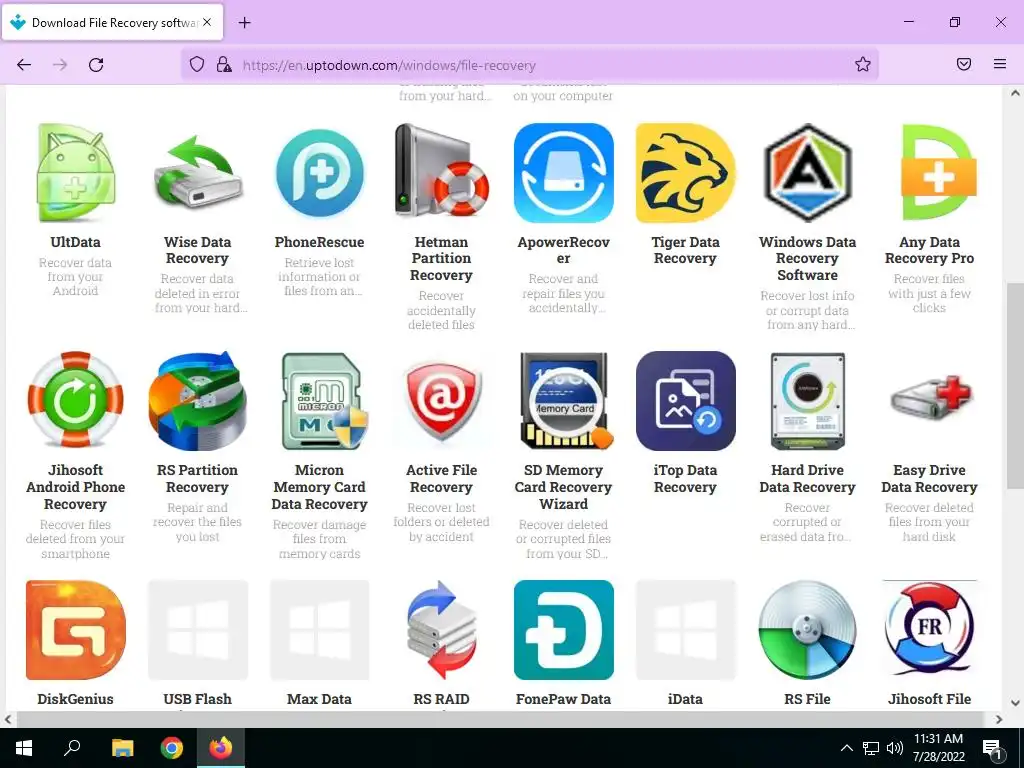Image resolution: width=1024 pixels, height=768 pixels.
Task: Open the RS File disc icon
Action: pyautogui.click(x=808, y=630)
